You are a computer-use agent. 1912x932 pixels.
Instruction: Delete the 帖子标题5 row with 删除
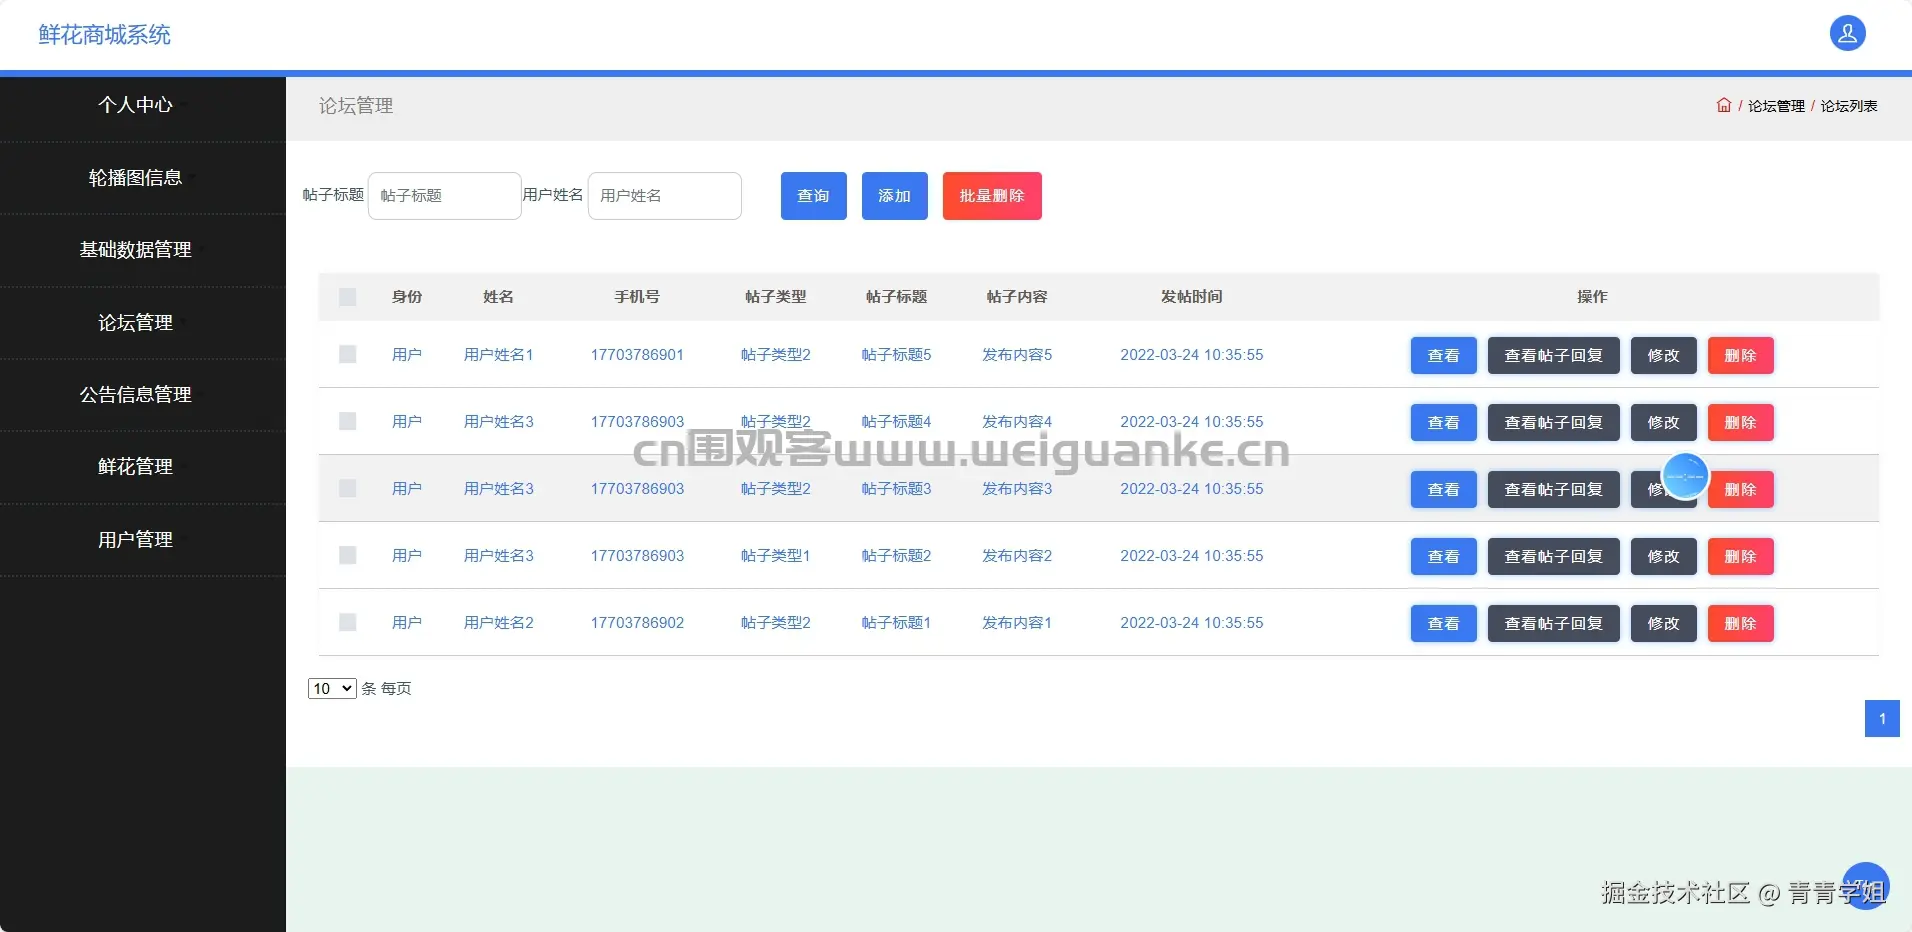pyautogui.click(x=1741, y=355)
